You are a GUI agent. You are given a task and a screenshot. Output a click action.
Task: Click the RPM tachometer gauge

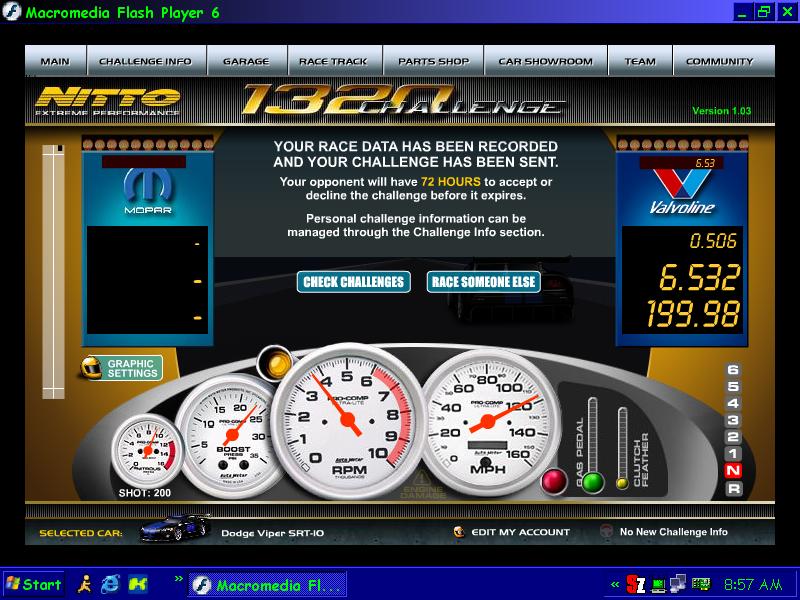[348, 421]
